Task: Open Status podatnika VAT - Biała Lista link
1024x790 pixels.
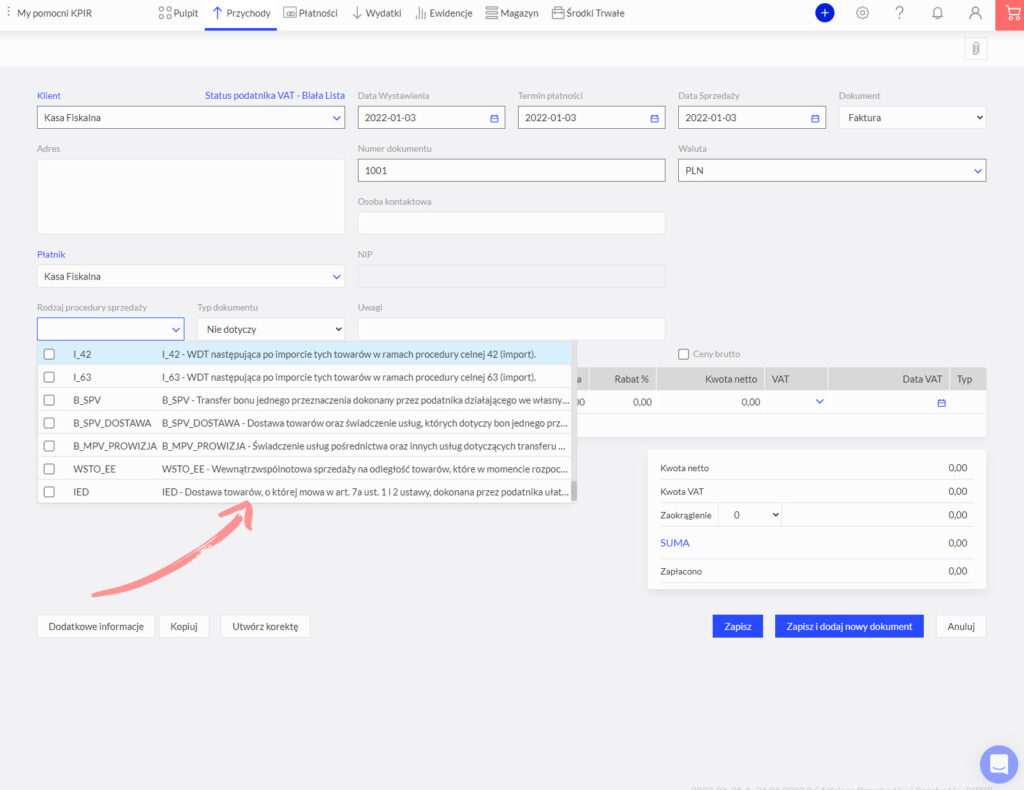Action: (x=275, y=95)
